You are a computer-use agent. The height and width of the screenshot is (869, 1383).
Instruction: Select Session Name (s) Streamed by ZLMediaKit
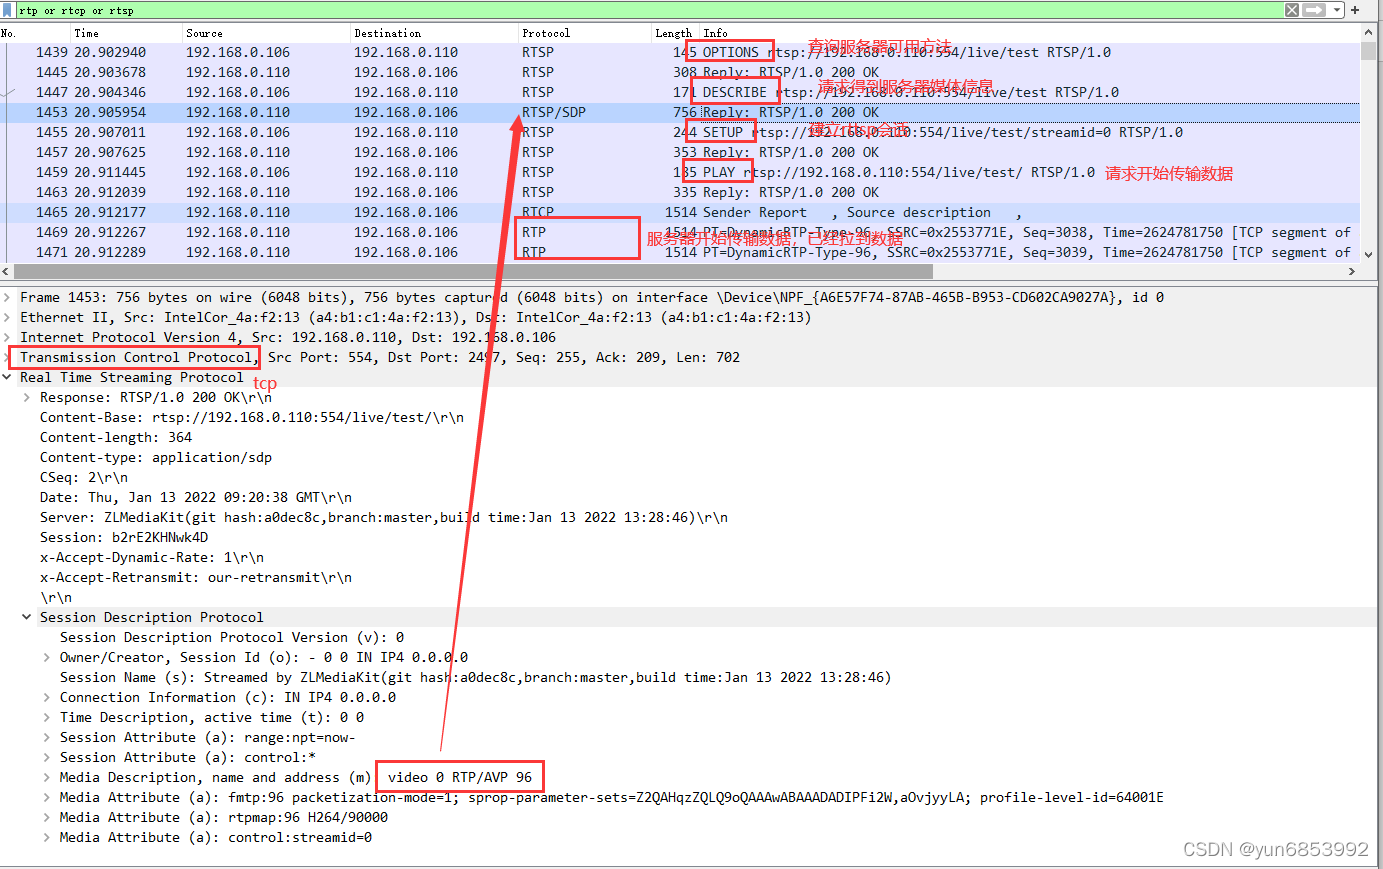click(476, 677)
